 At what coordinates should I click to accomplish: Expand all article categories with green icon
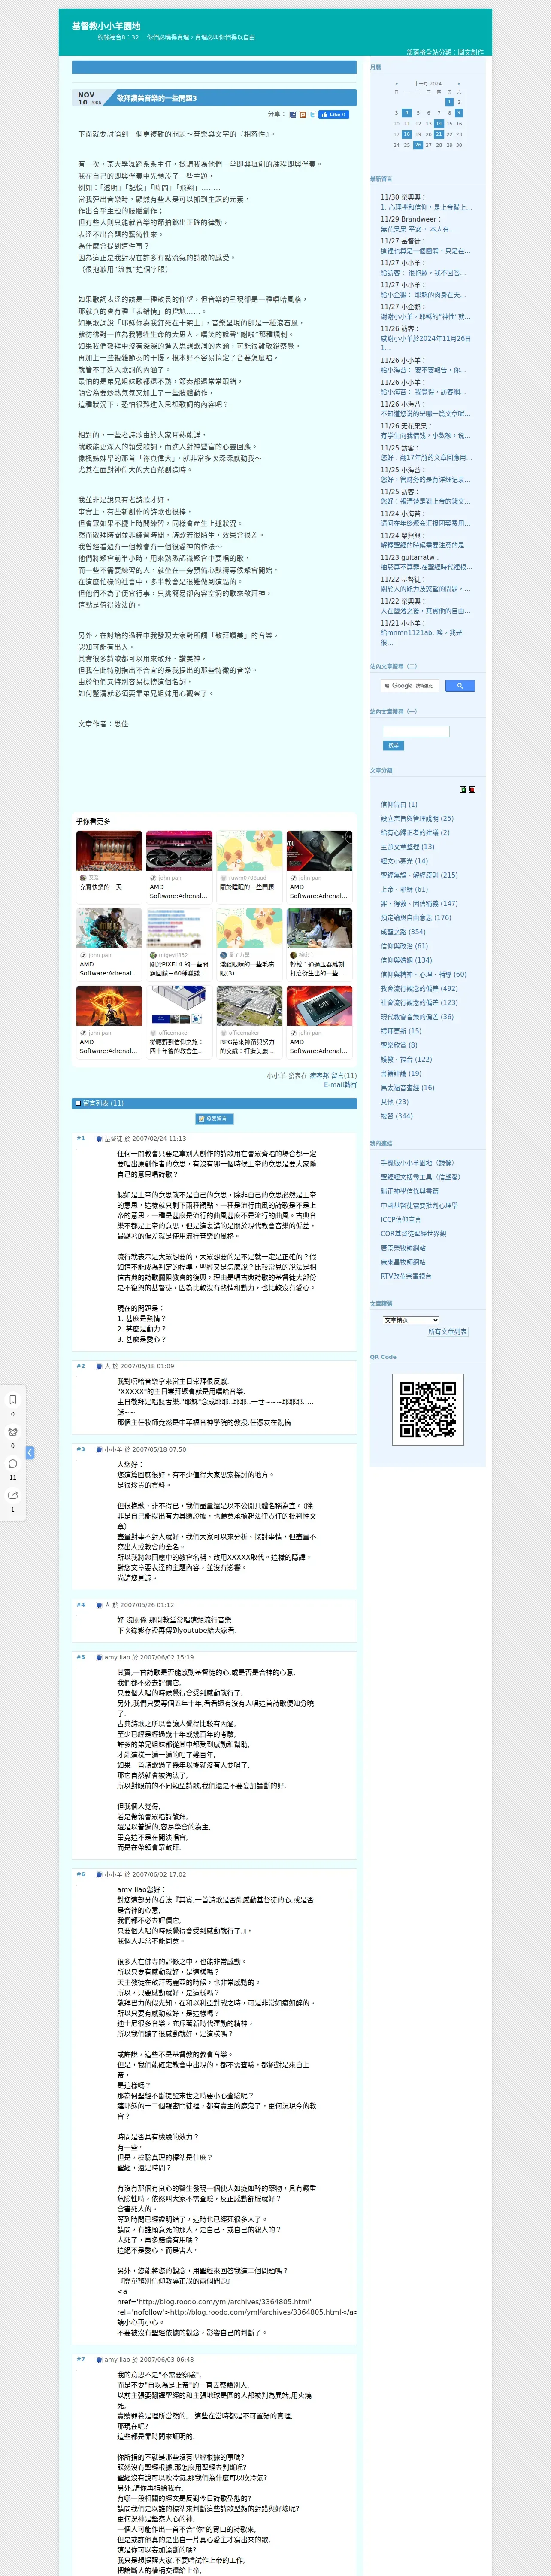463,789
